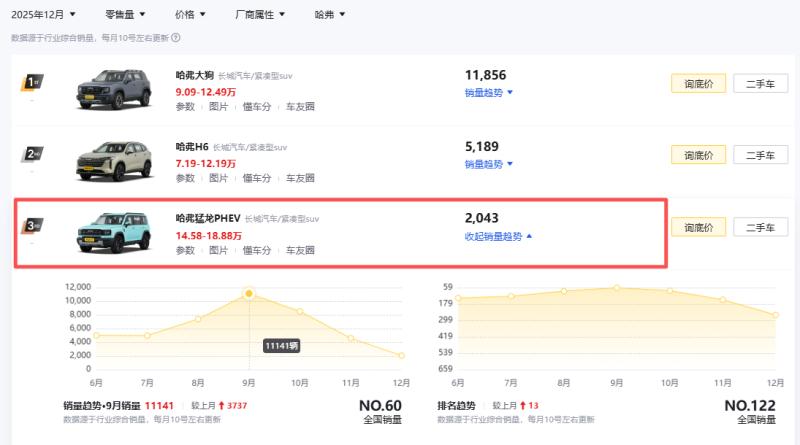Select the 9月 point on ranking chart
Viewport: 800px width, 445px height.
[x=617, y=288]
